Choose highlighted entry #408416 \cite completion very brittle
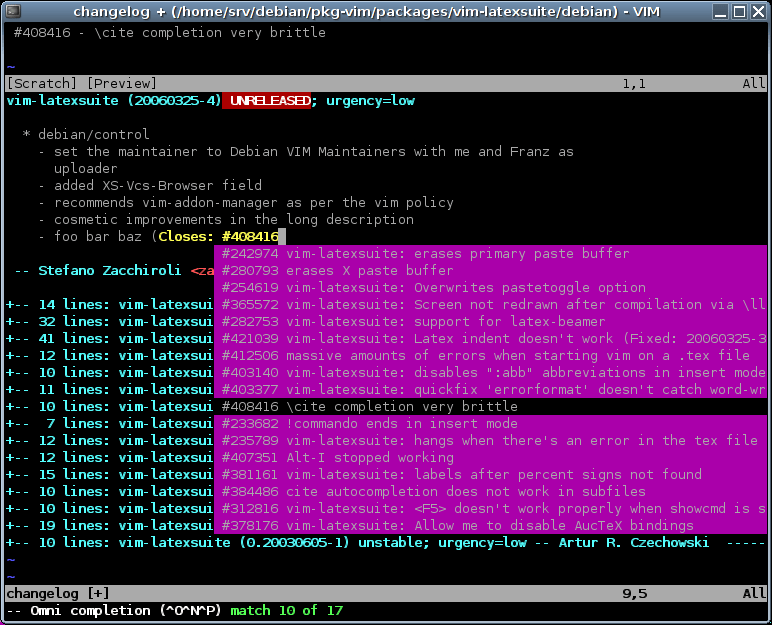The width and height of the screenshot is (772, 625). coord(490,406)
